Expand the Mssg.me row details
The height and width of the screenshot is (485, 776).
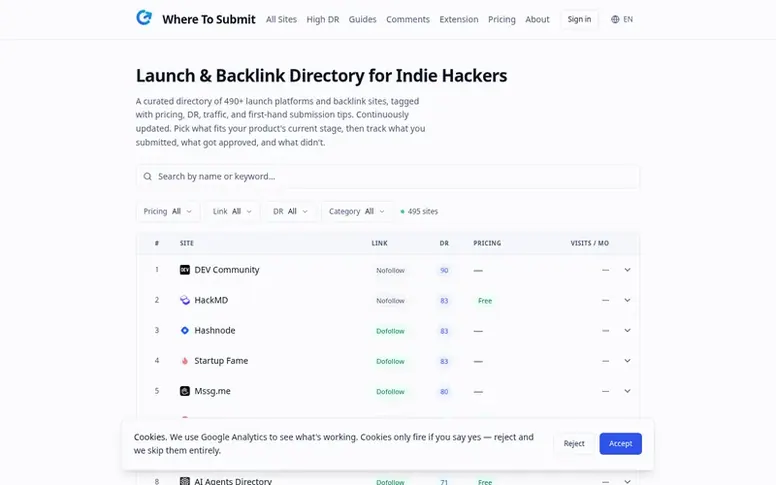tap(627, 391)
